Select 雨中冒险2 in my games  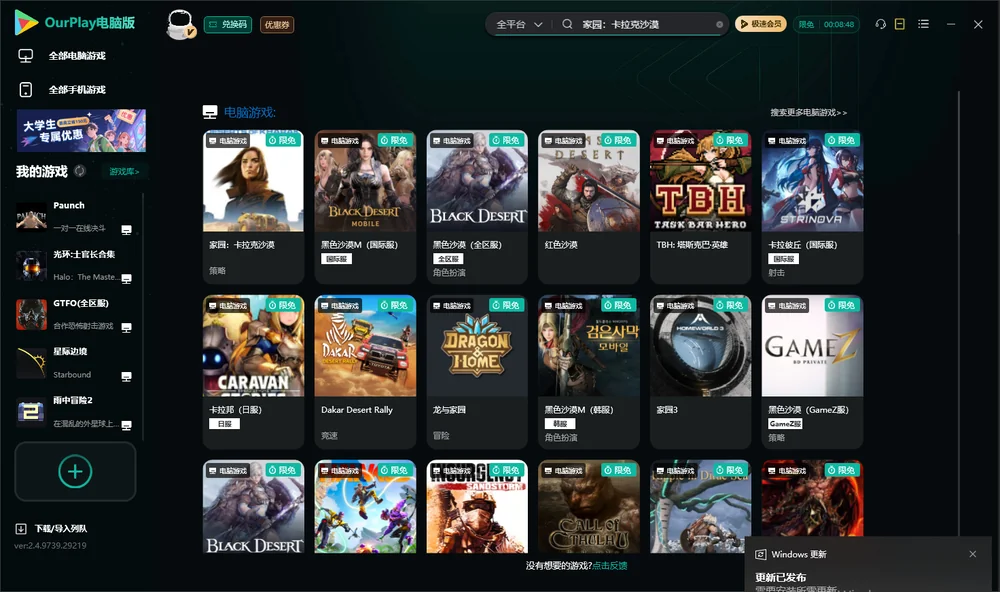pyautogui.click(x=75, y=412)
